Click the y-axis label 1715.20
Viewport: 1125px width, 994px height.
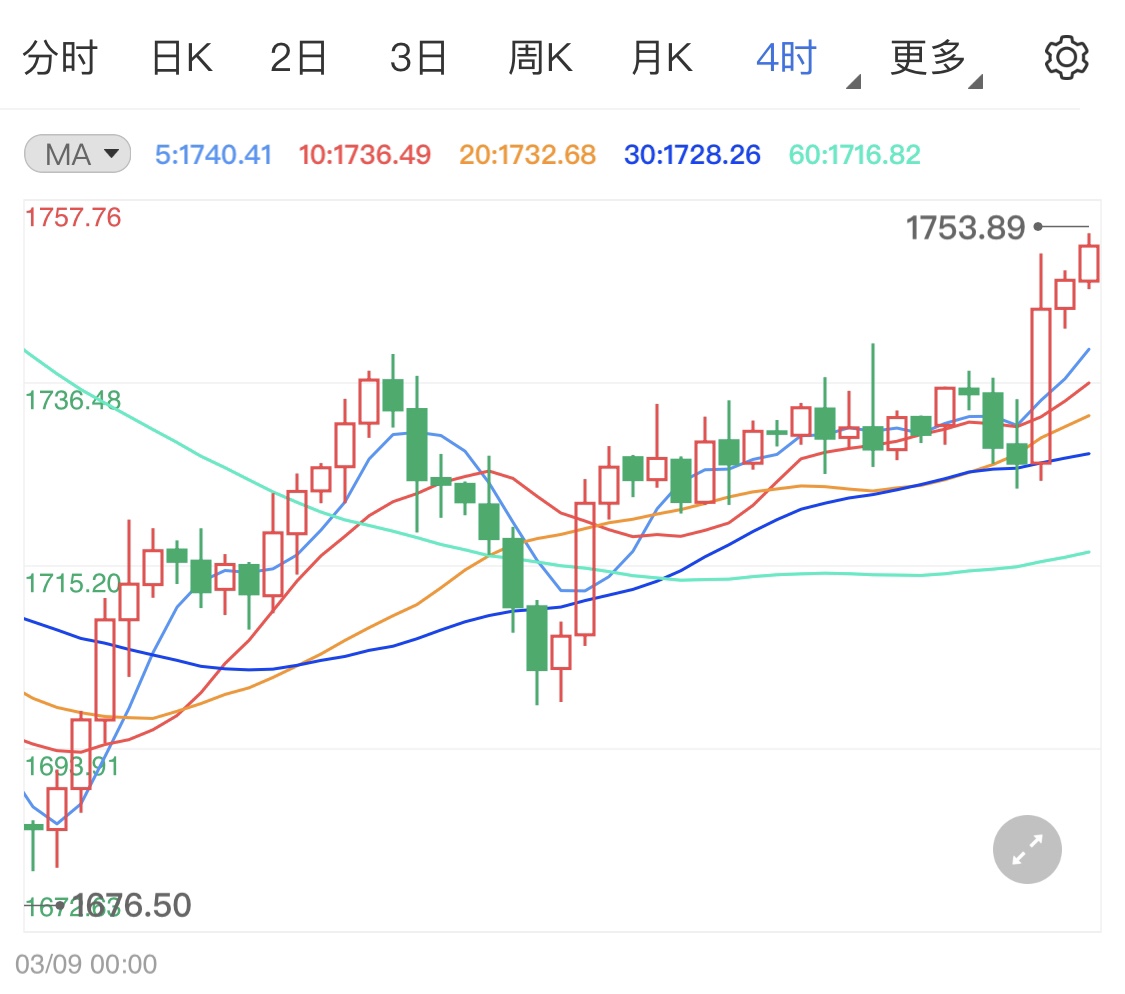pos(73,583)
